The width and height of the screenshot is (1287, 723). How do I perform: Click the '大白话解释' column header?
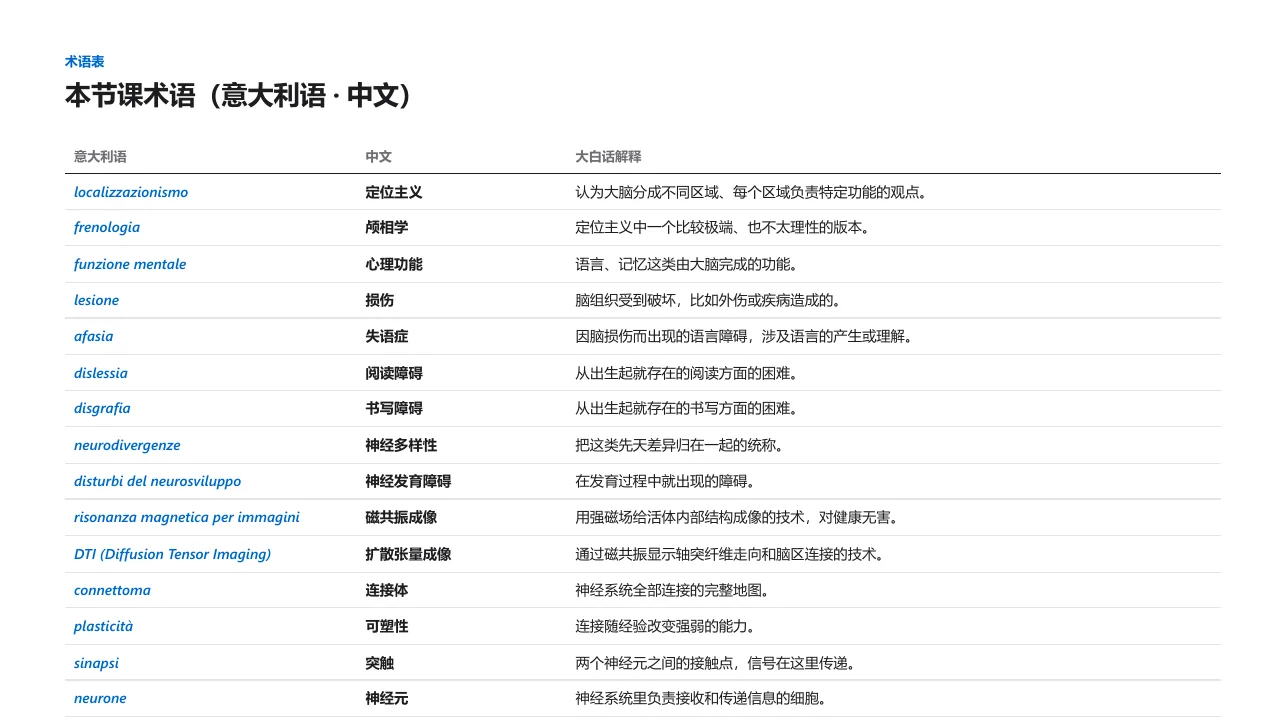click(608, 157)
